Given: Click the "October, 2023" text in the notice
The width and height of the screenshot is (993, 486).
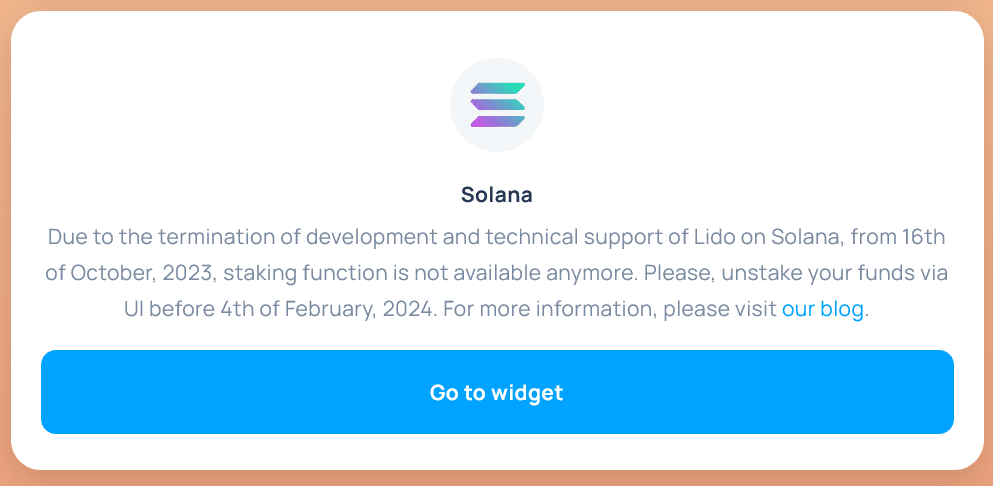Looking at the screenshot, I should click(130, 274).
